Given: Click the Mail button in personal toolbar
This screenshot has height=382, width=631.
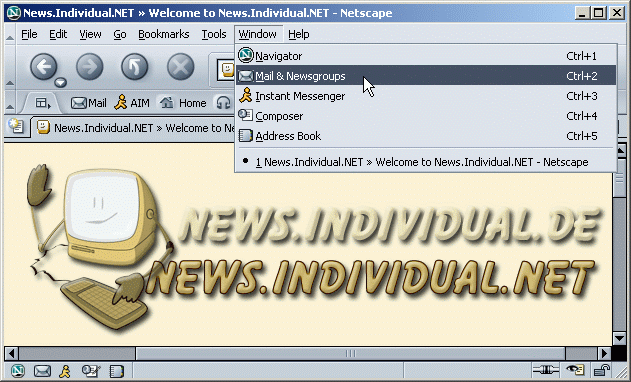Looking at the screenshot, I should click(89, 103).
